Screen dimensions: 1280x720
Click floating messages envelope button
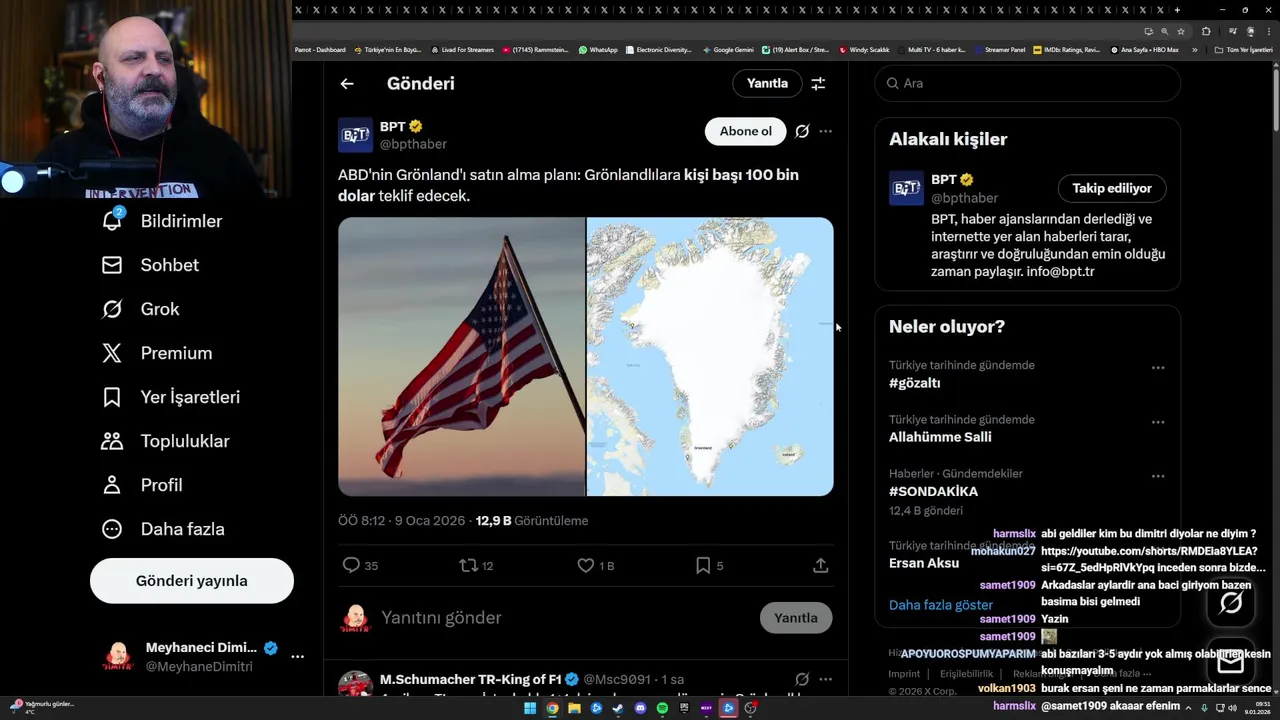(x=1231, y=661)
